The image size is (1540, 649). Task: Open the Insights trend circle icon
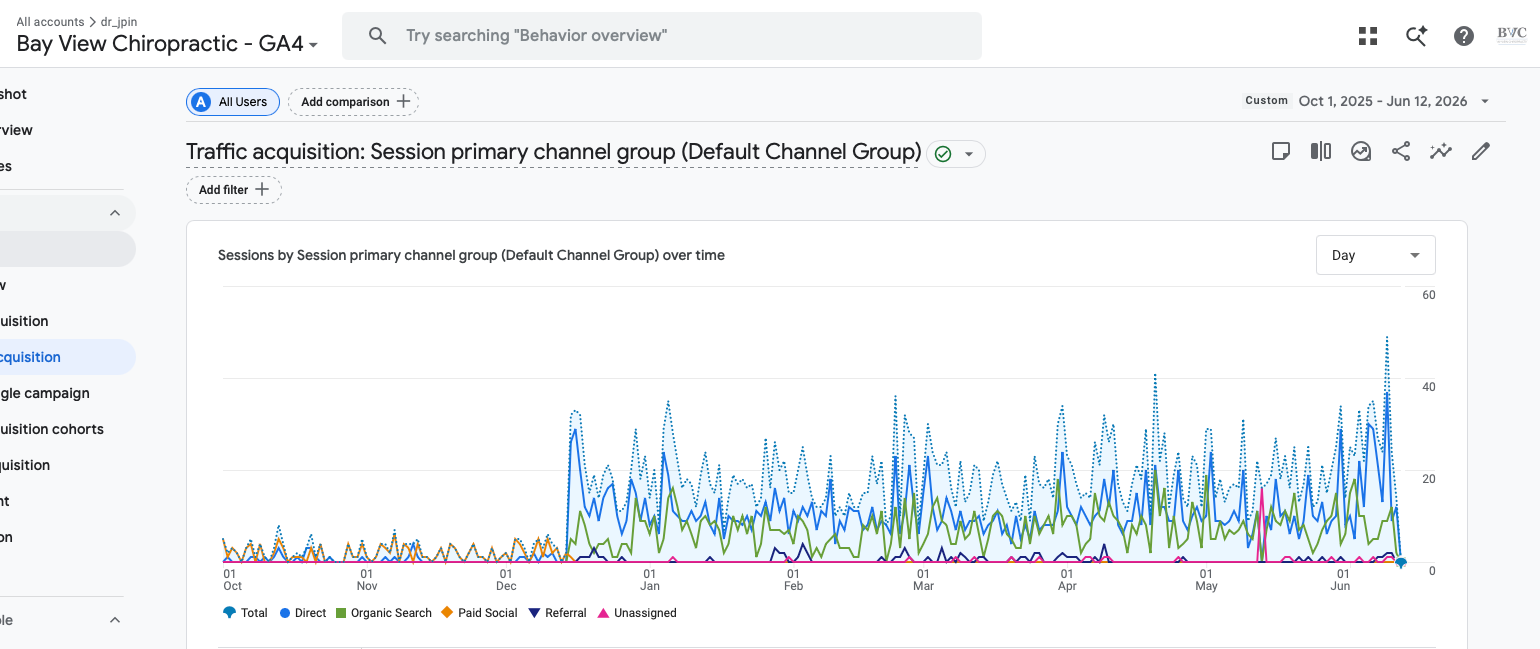[x=1361, y=151]
